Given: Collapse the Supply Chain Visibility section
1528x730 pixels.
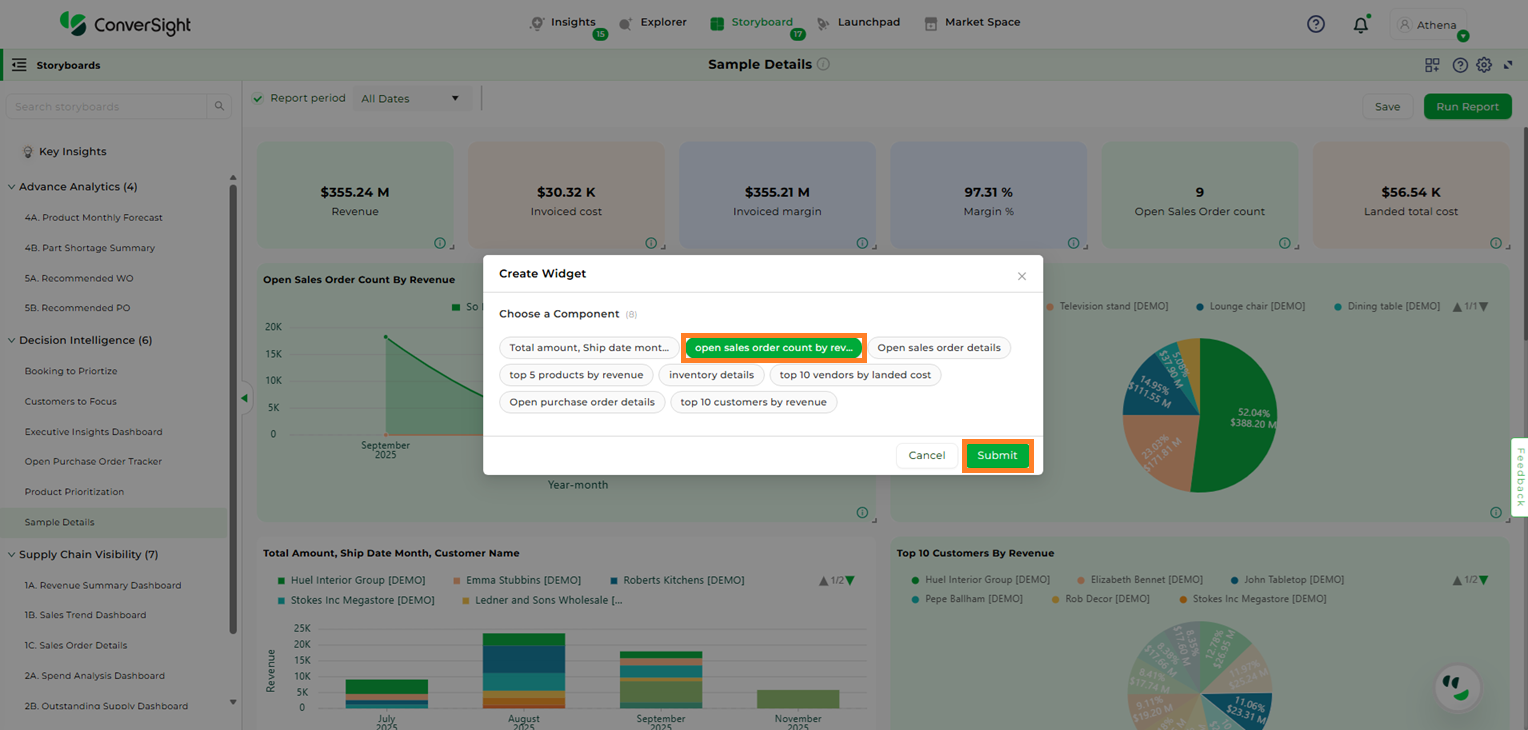Looking at the screenshot, I should [12, 555].
